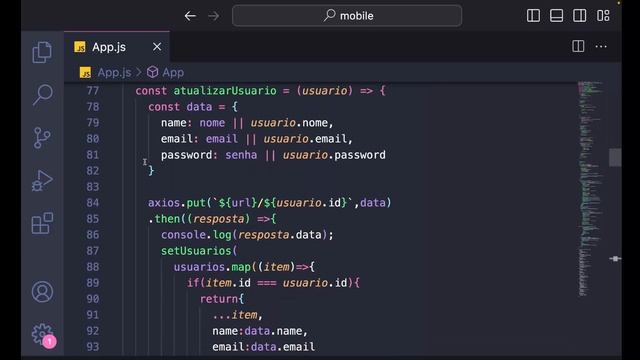Click 'name:data.name,' on line 92

tap(260, 331)
